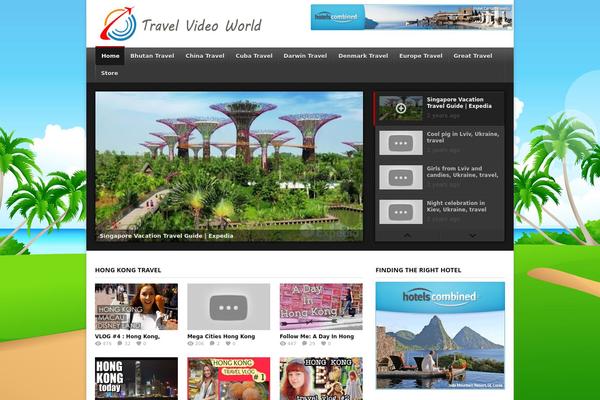Open the VLOG #4 Hong Kong thumbnail
The image size is (600, 400).
coord(136,307)
